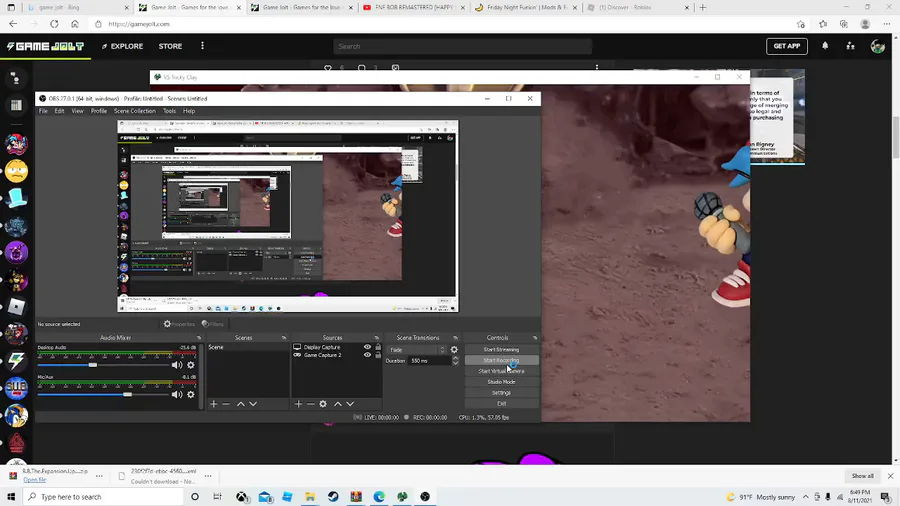Open Game Jolt three-dot more menu
Viewport: 900px width, 506px height.
pyautogui.click(x=202, y=46)
